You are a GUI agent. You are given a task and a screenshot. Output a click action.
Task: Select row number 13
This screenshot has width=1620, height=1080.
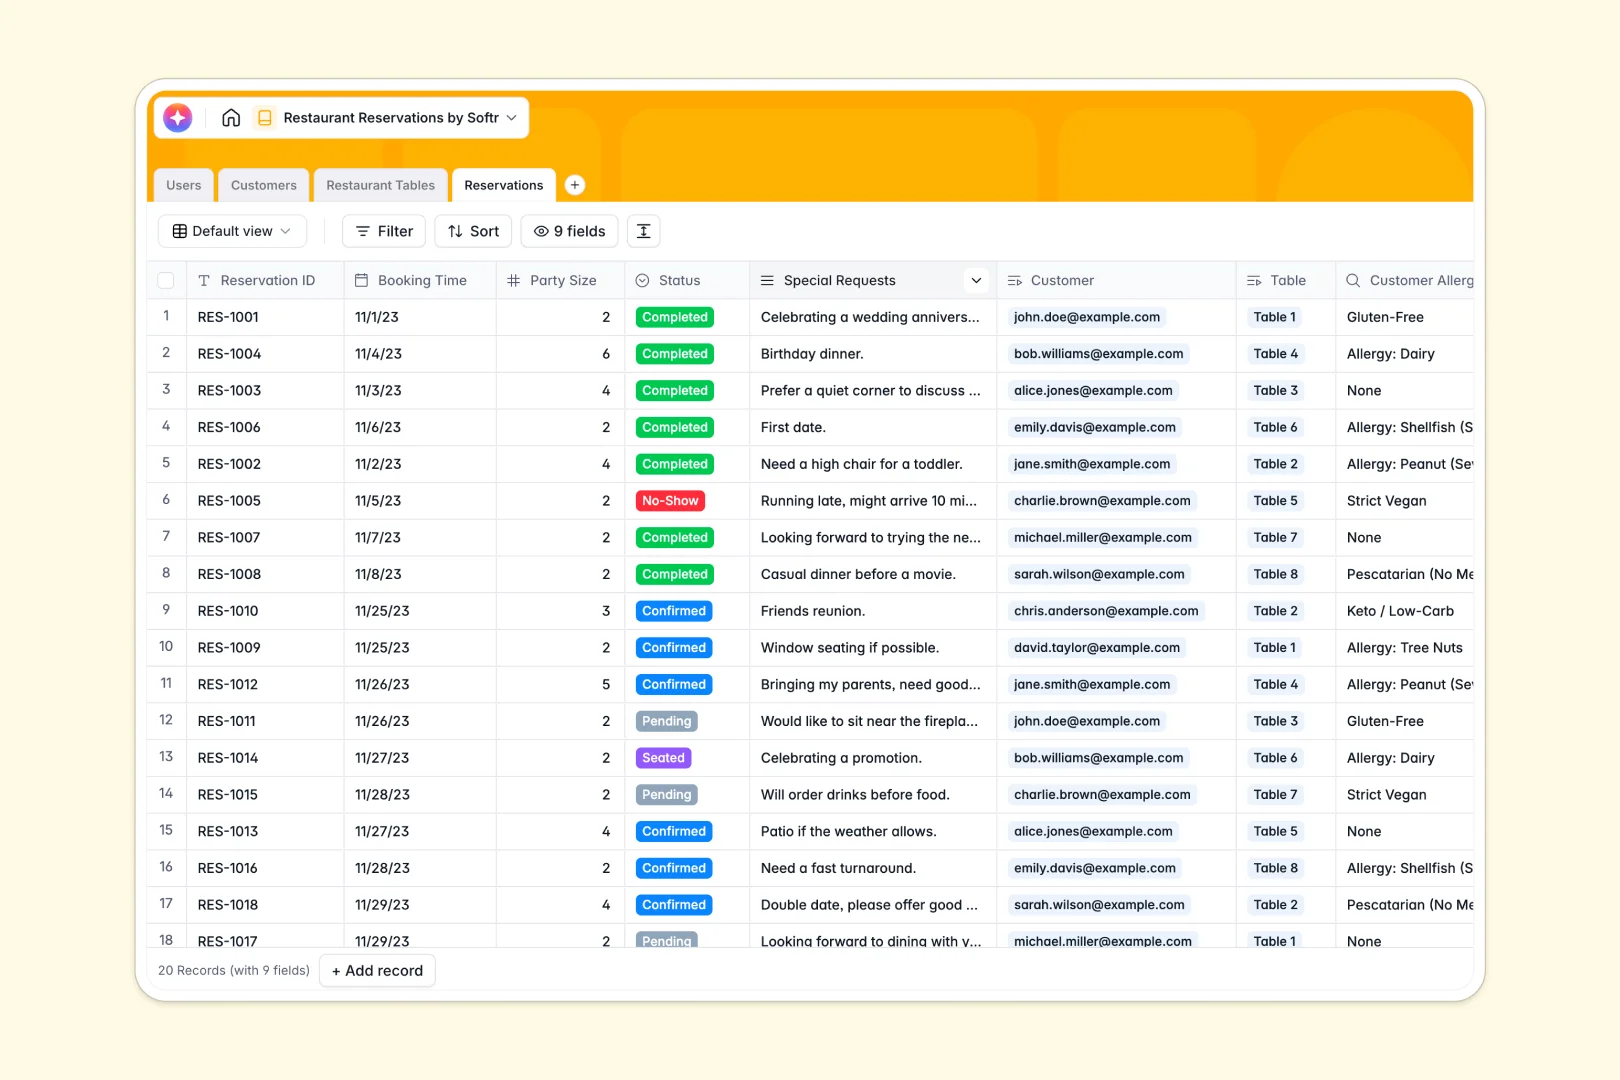(x=166, y=757)
